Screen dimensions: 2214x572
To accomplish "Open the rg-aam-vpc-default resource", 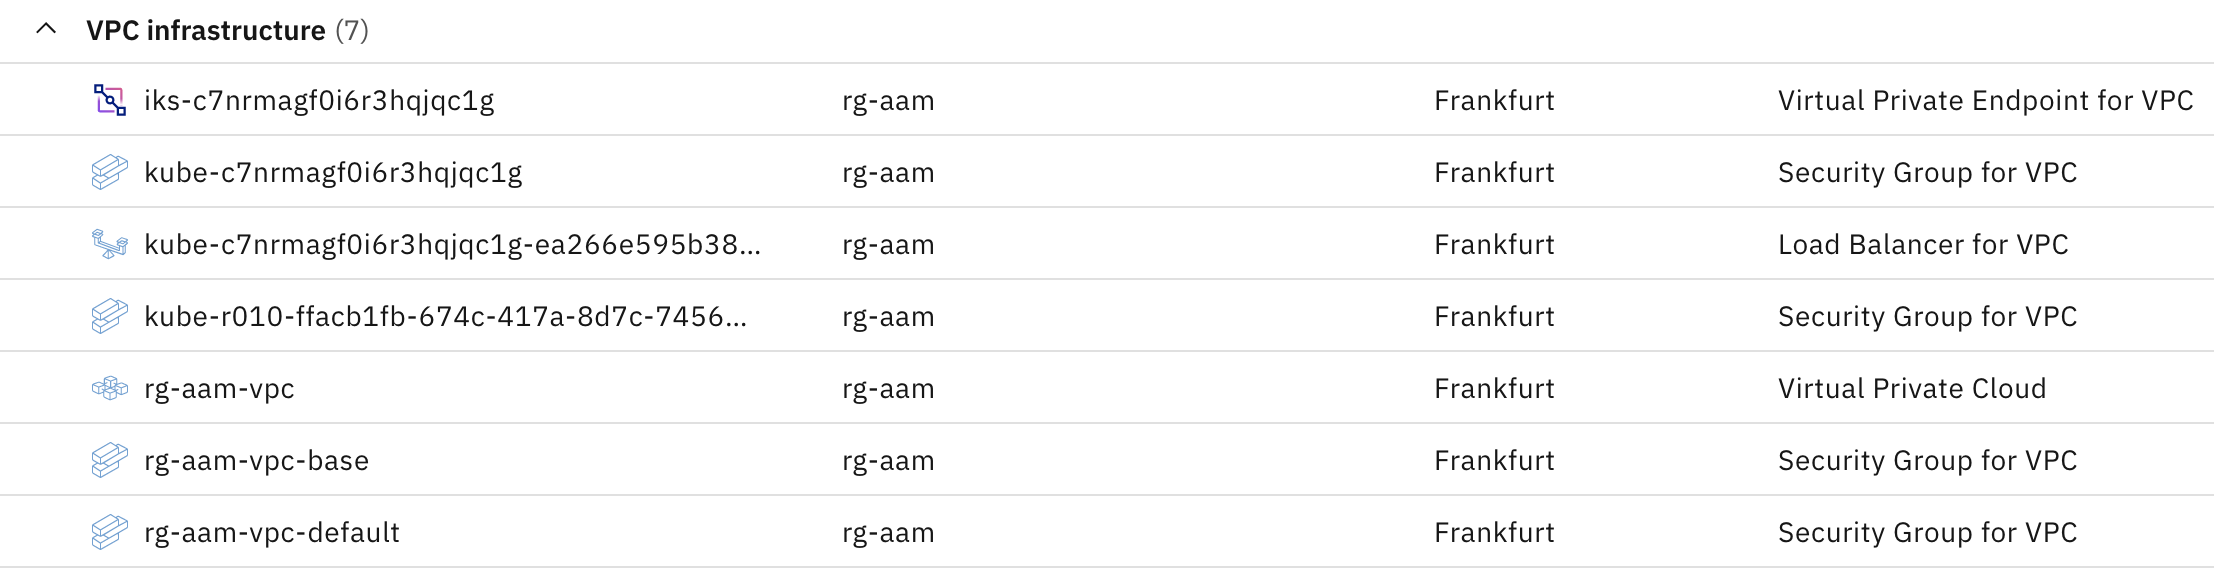I will [x=272, y=532].
